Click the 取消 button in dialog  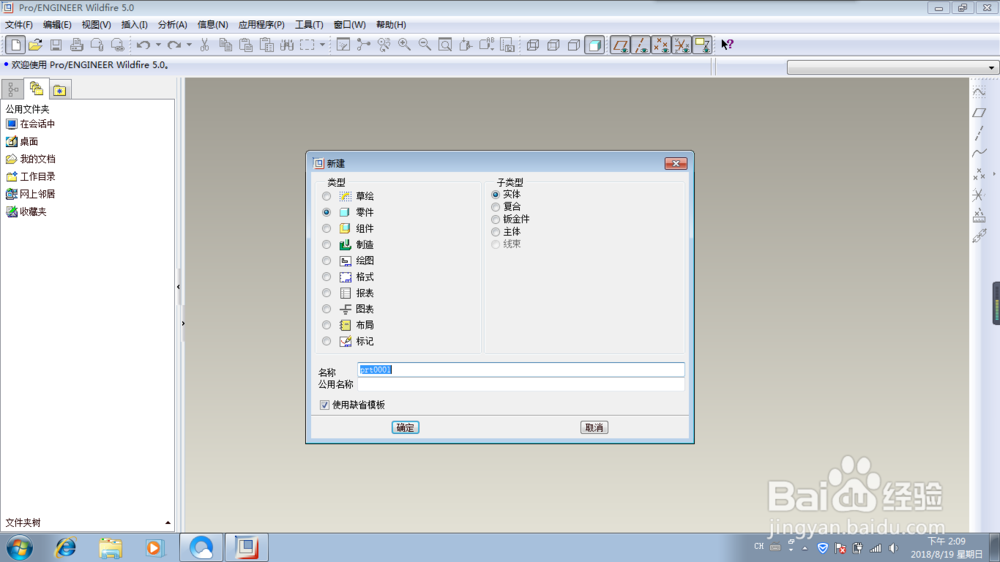pos(594,427)
